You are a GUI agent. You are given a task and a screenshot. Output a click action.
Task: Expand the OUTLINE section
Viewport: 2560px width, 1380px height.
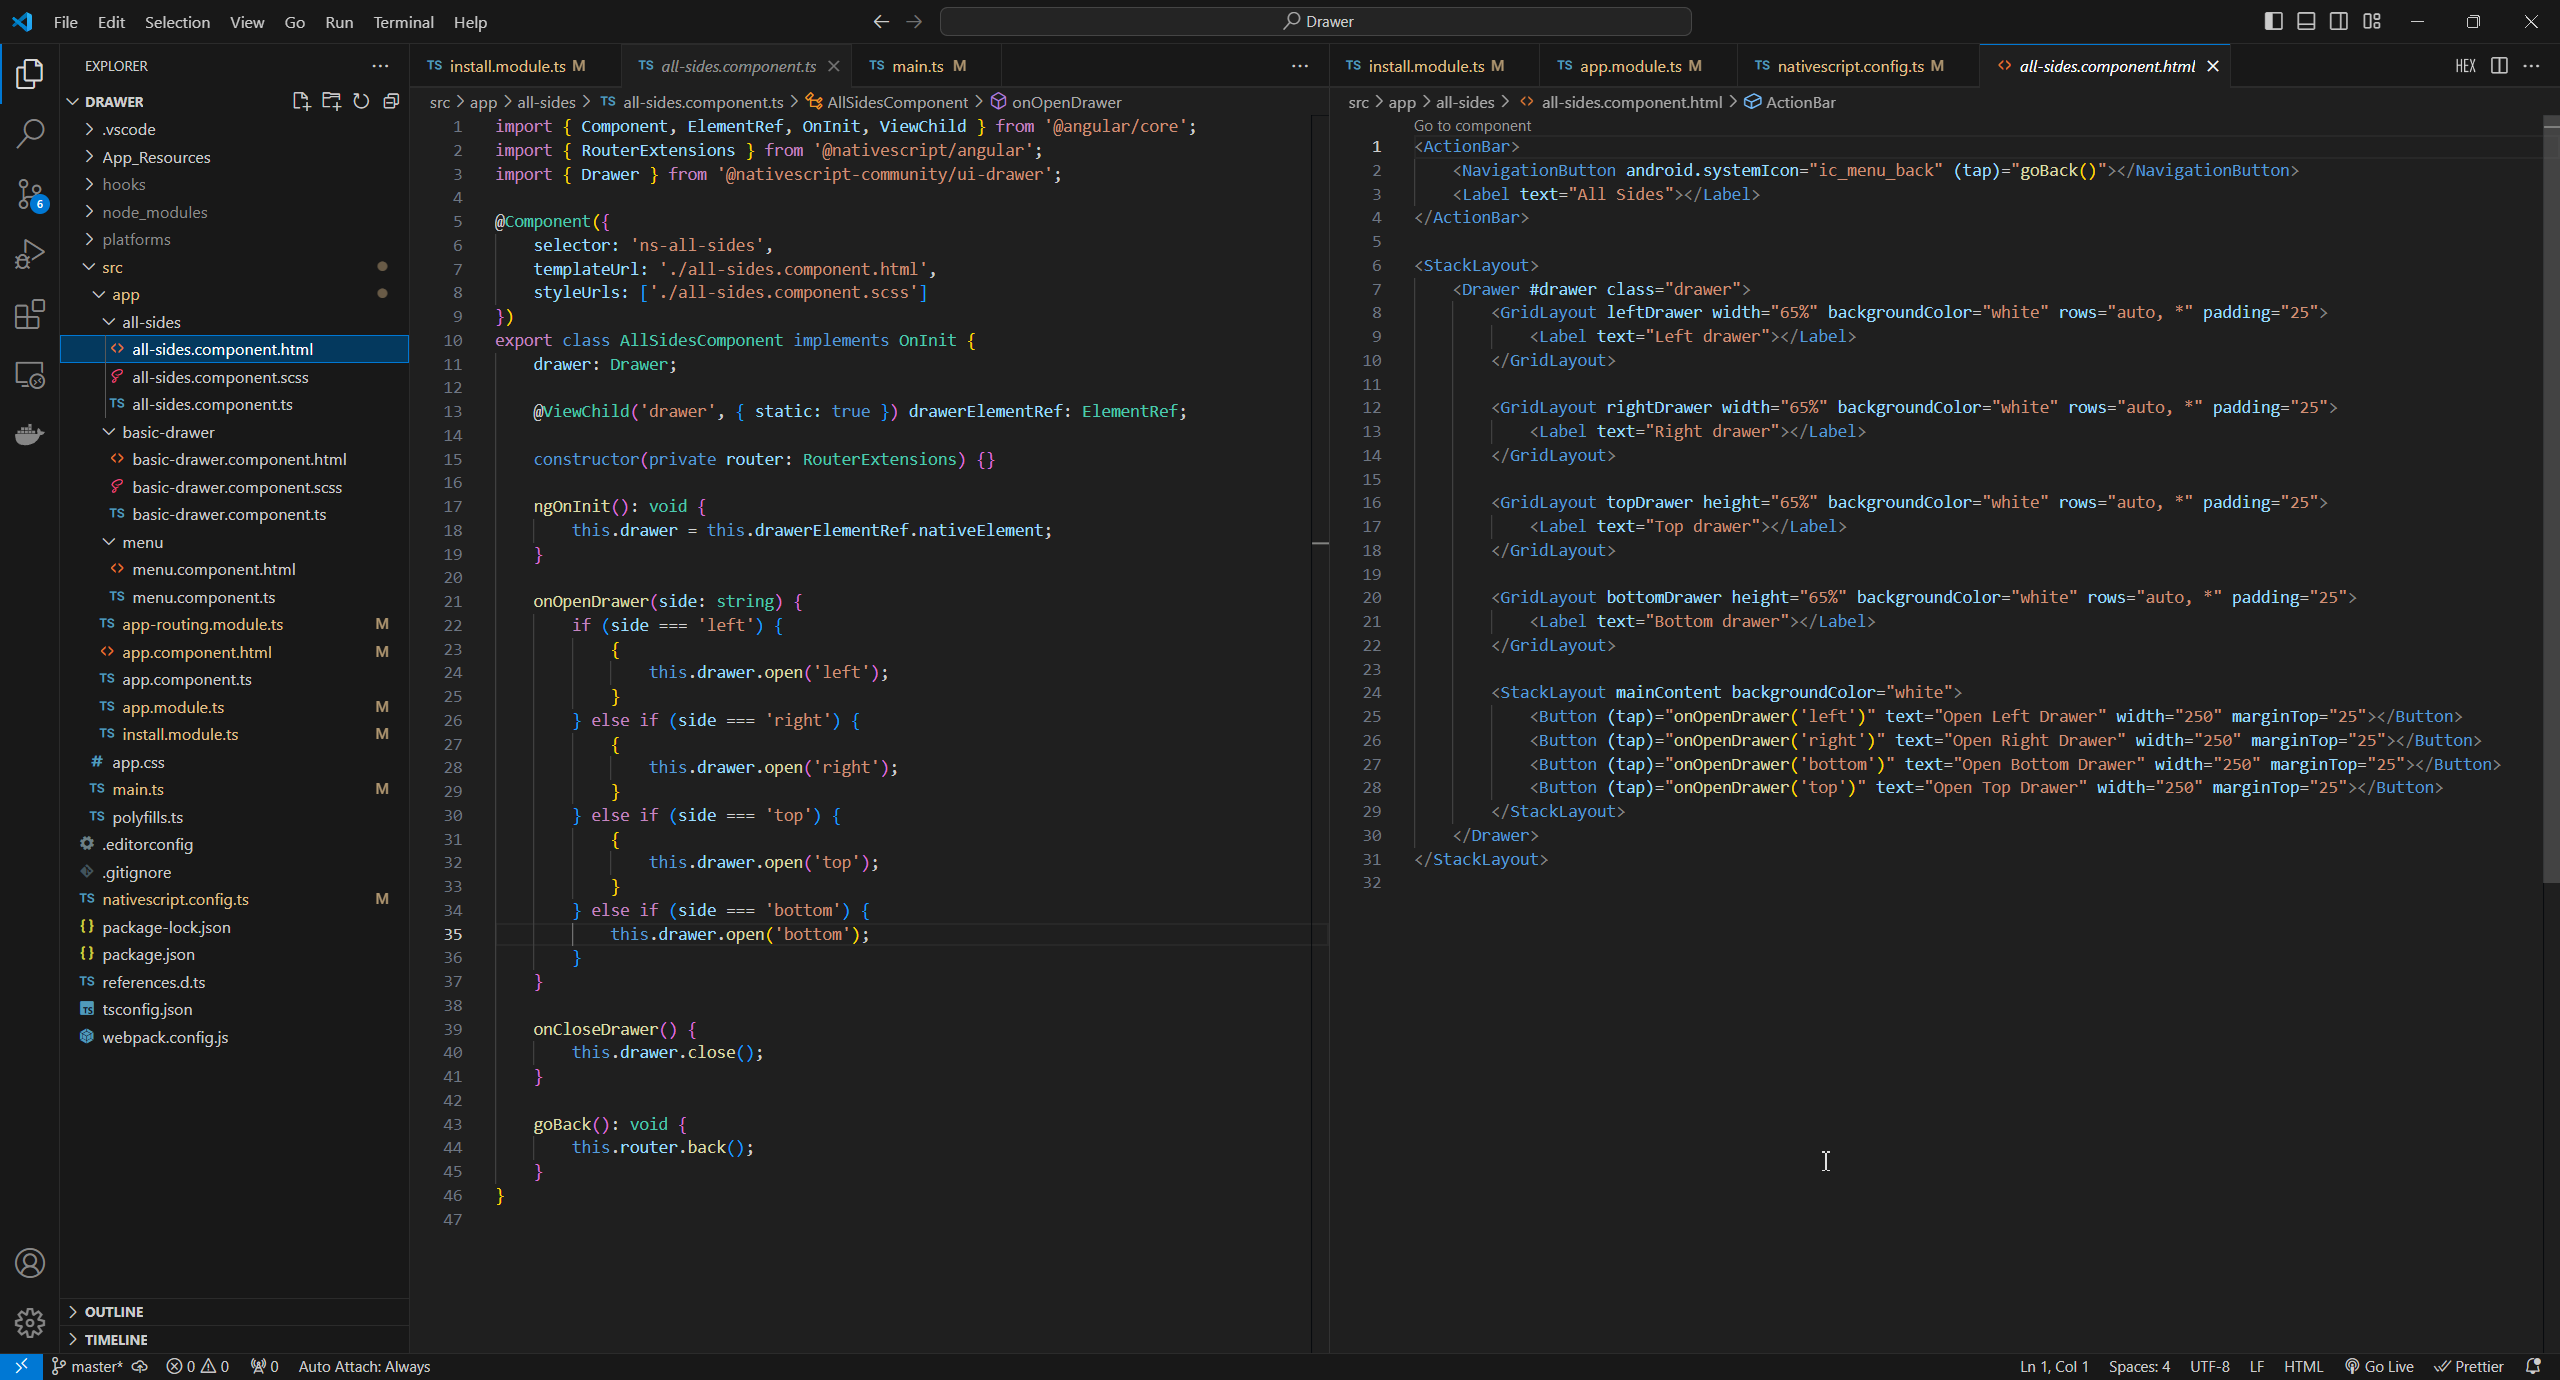(114, 1311)
